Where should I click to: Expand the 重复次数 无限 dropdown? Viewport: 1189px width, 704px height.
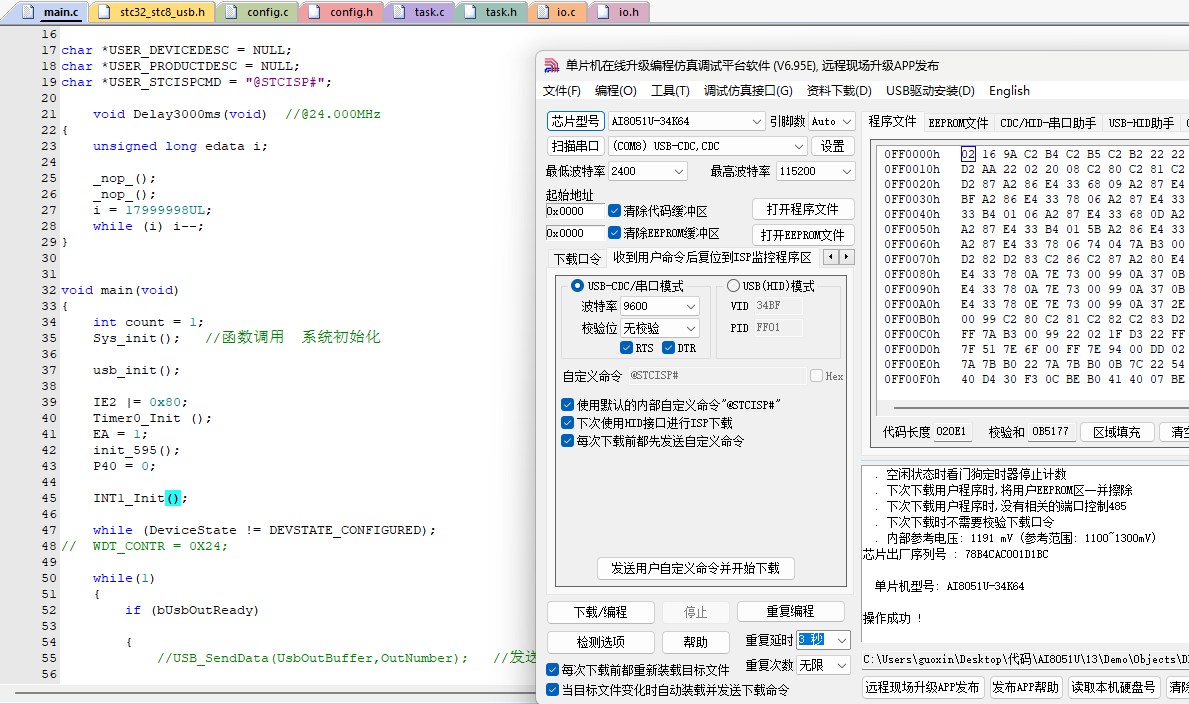pyautogui.click(x=842, y=665)
